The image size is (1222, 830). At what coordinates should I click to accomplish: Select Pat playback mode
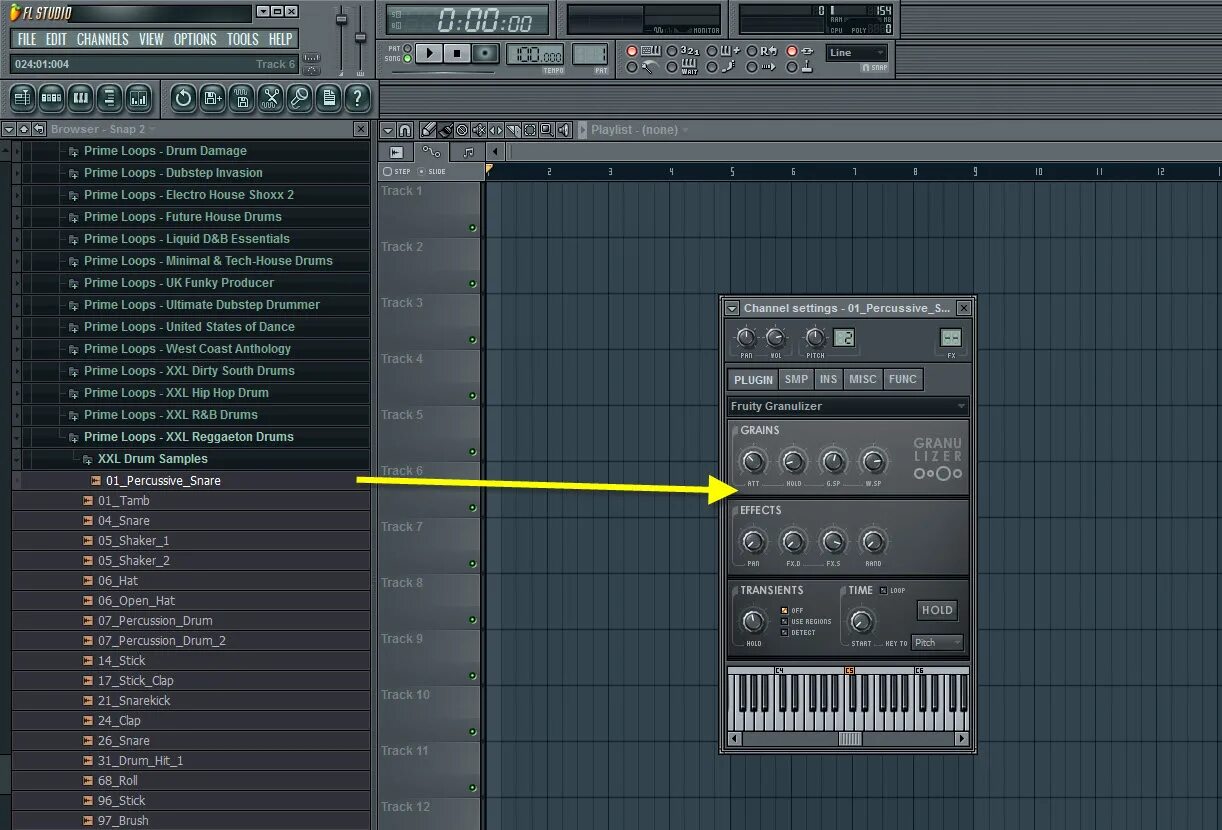407,48
